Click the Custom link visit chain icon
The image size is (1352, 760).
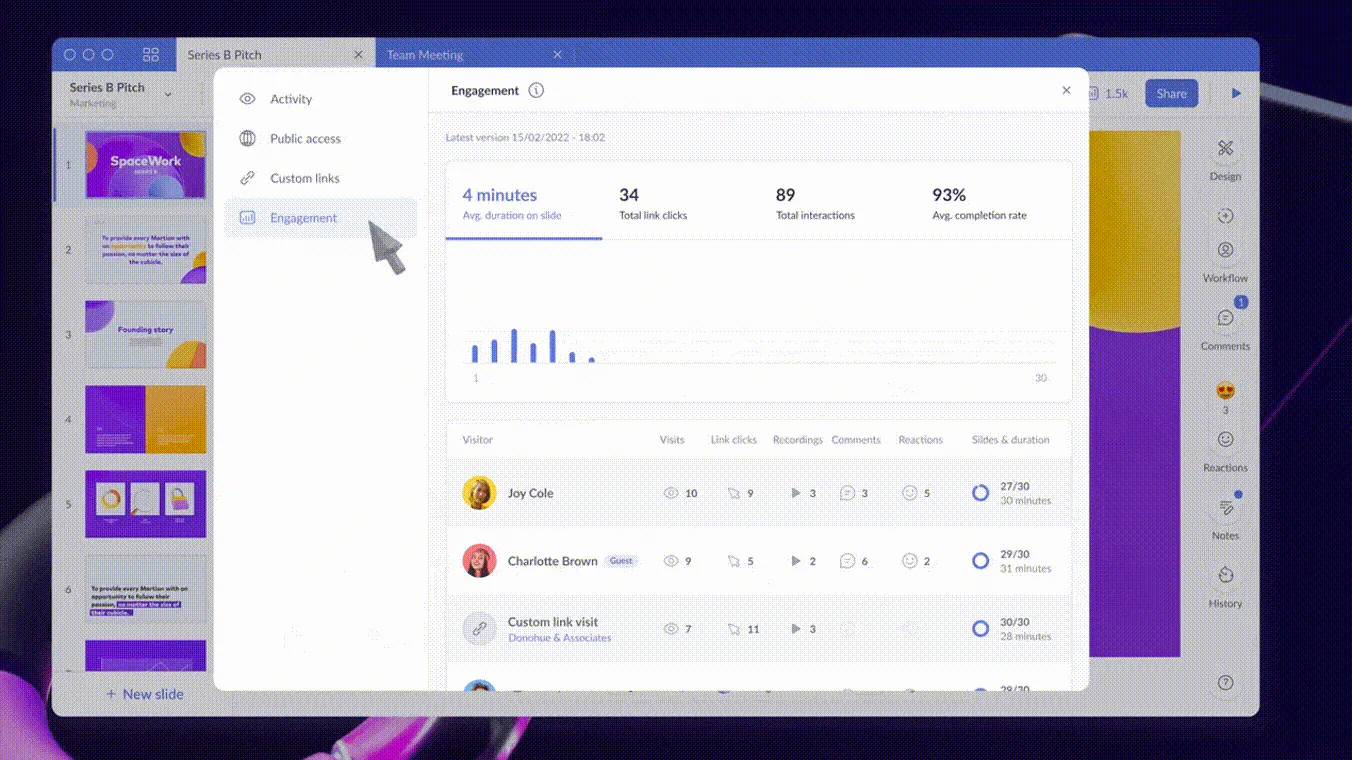479,629
